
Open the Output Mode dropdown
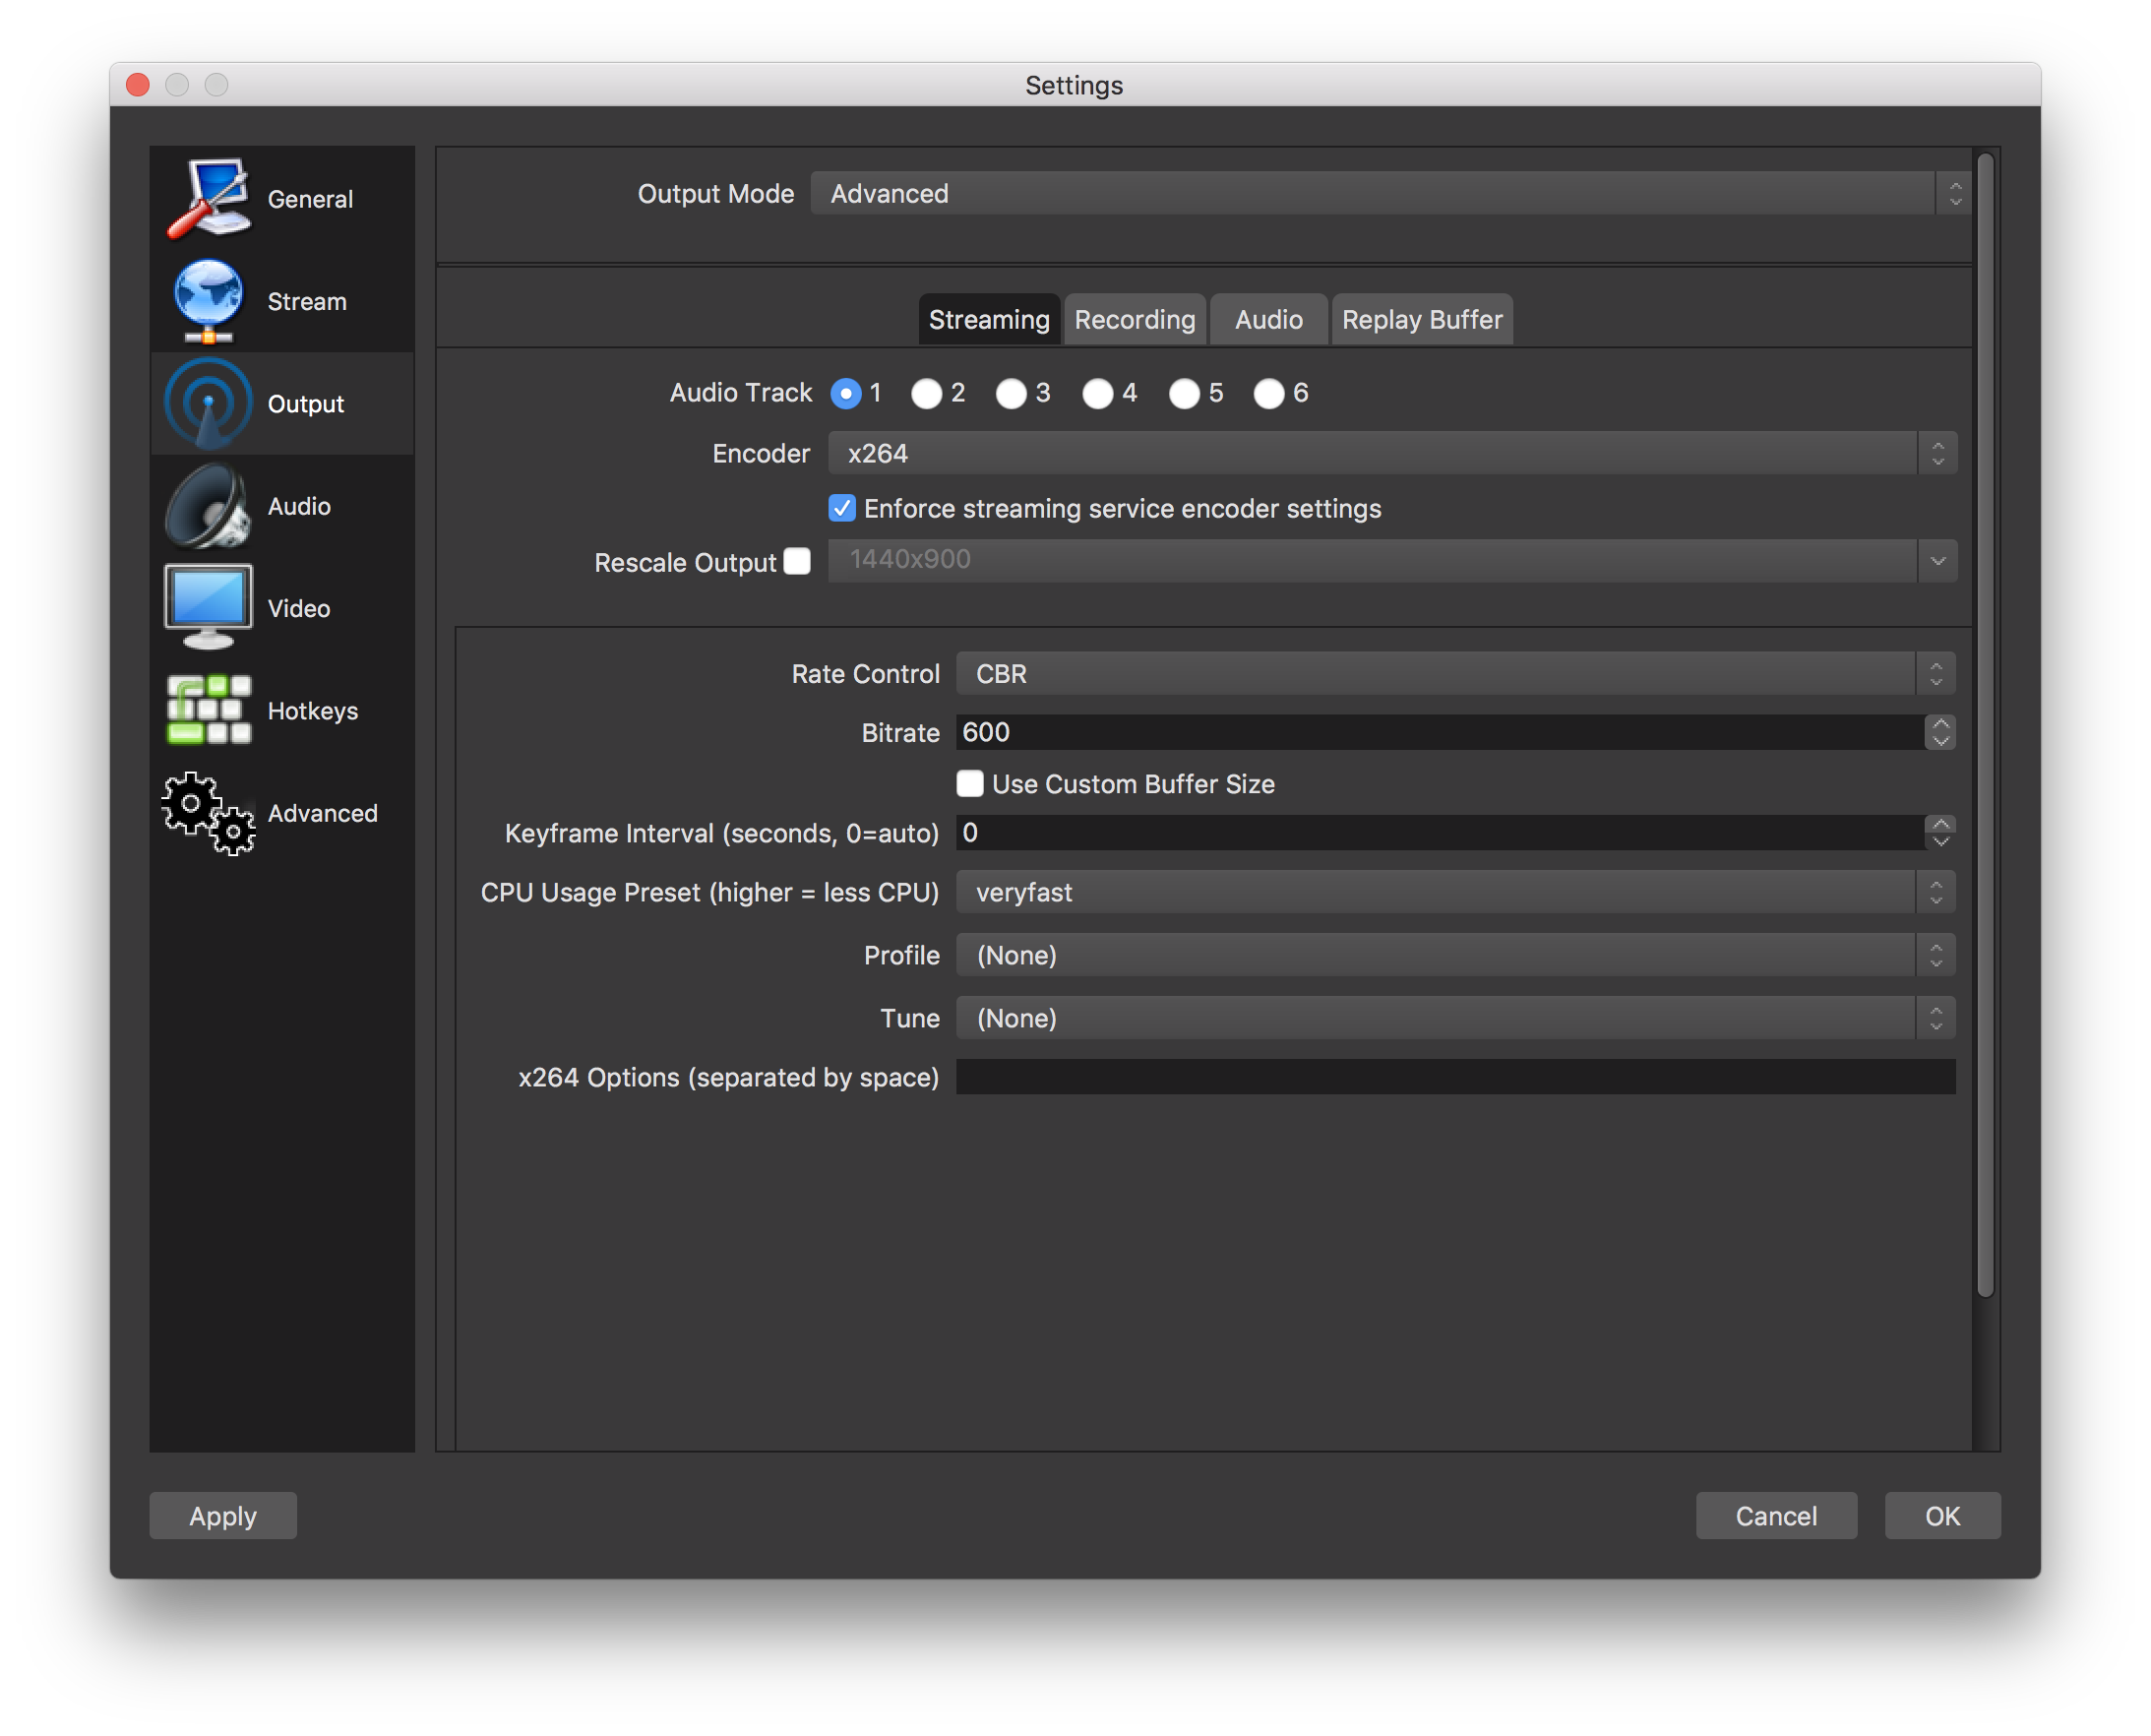coord(1390,193)
